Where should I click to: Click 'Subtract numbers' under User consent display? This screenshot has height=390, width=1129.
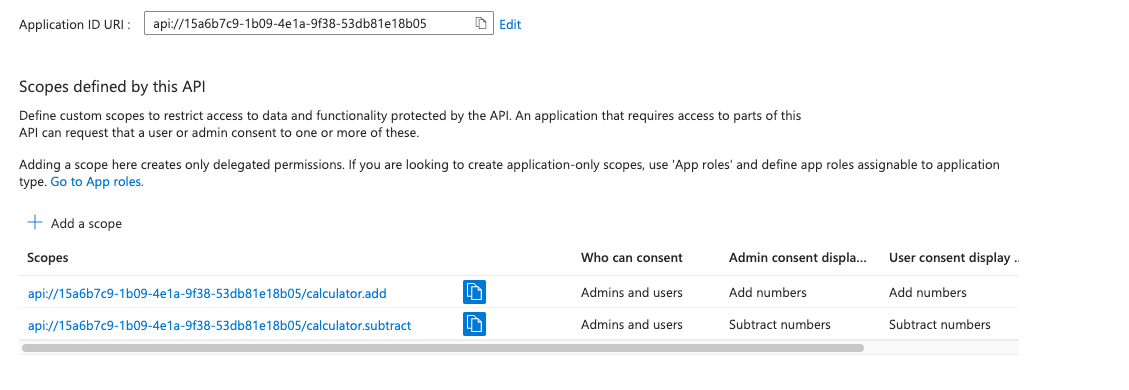point(940,325)
